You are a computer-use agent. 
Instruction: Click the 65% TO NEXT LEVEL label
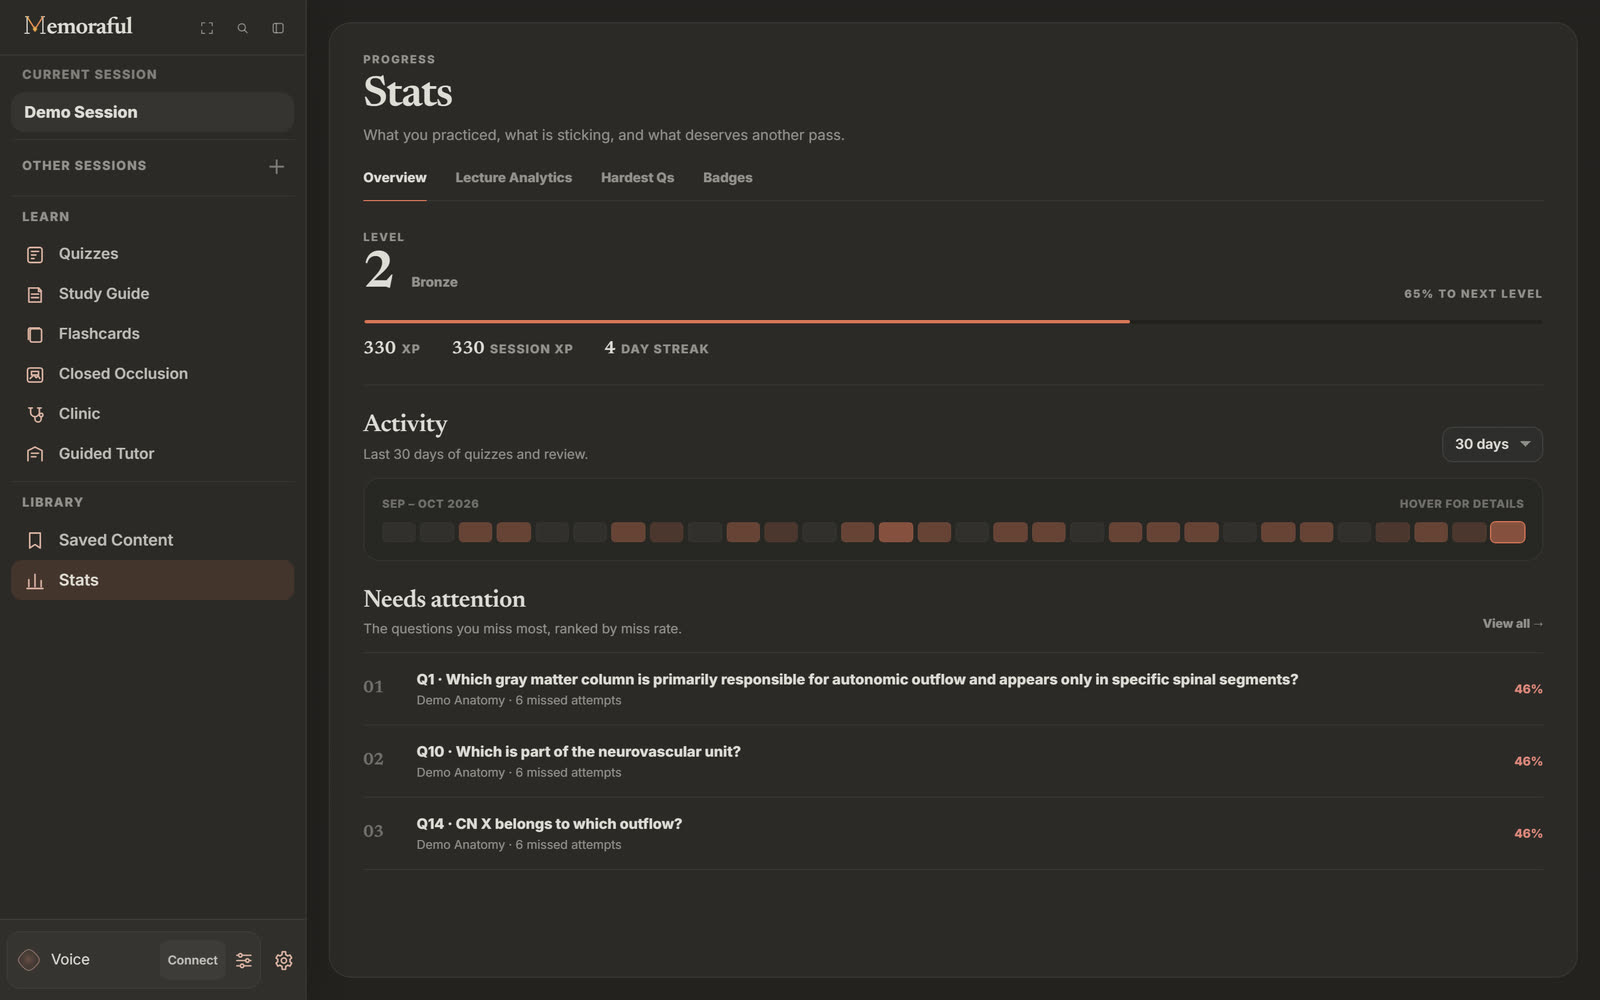tap(1473, 294)
